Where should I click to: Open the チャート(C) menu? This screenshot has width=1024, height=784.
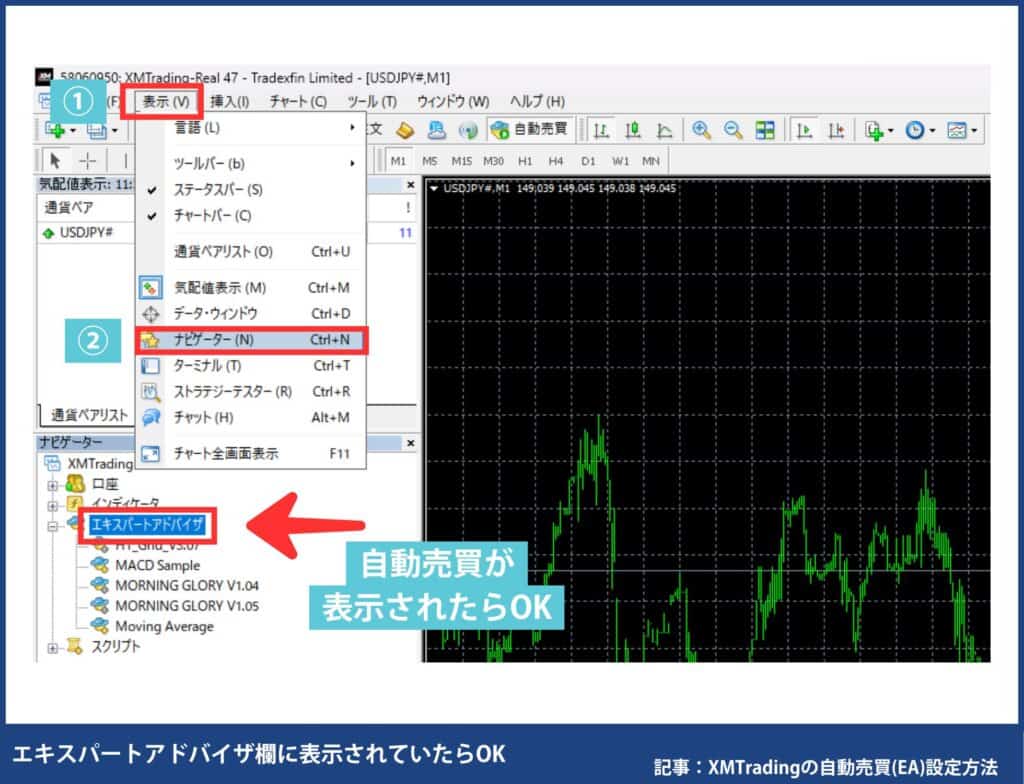(x=298, y=101)
